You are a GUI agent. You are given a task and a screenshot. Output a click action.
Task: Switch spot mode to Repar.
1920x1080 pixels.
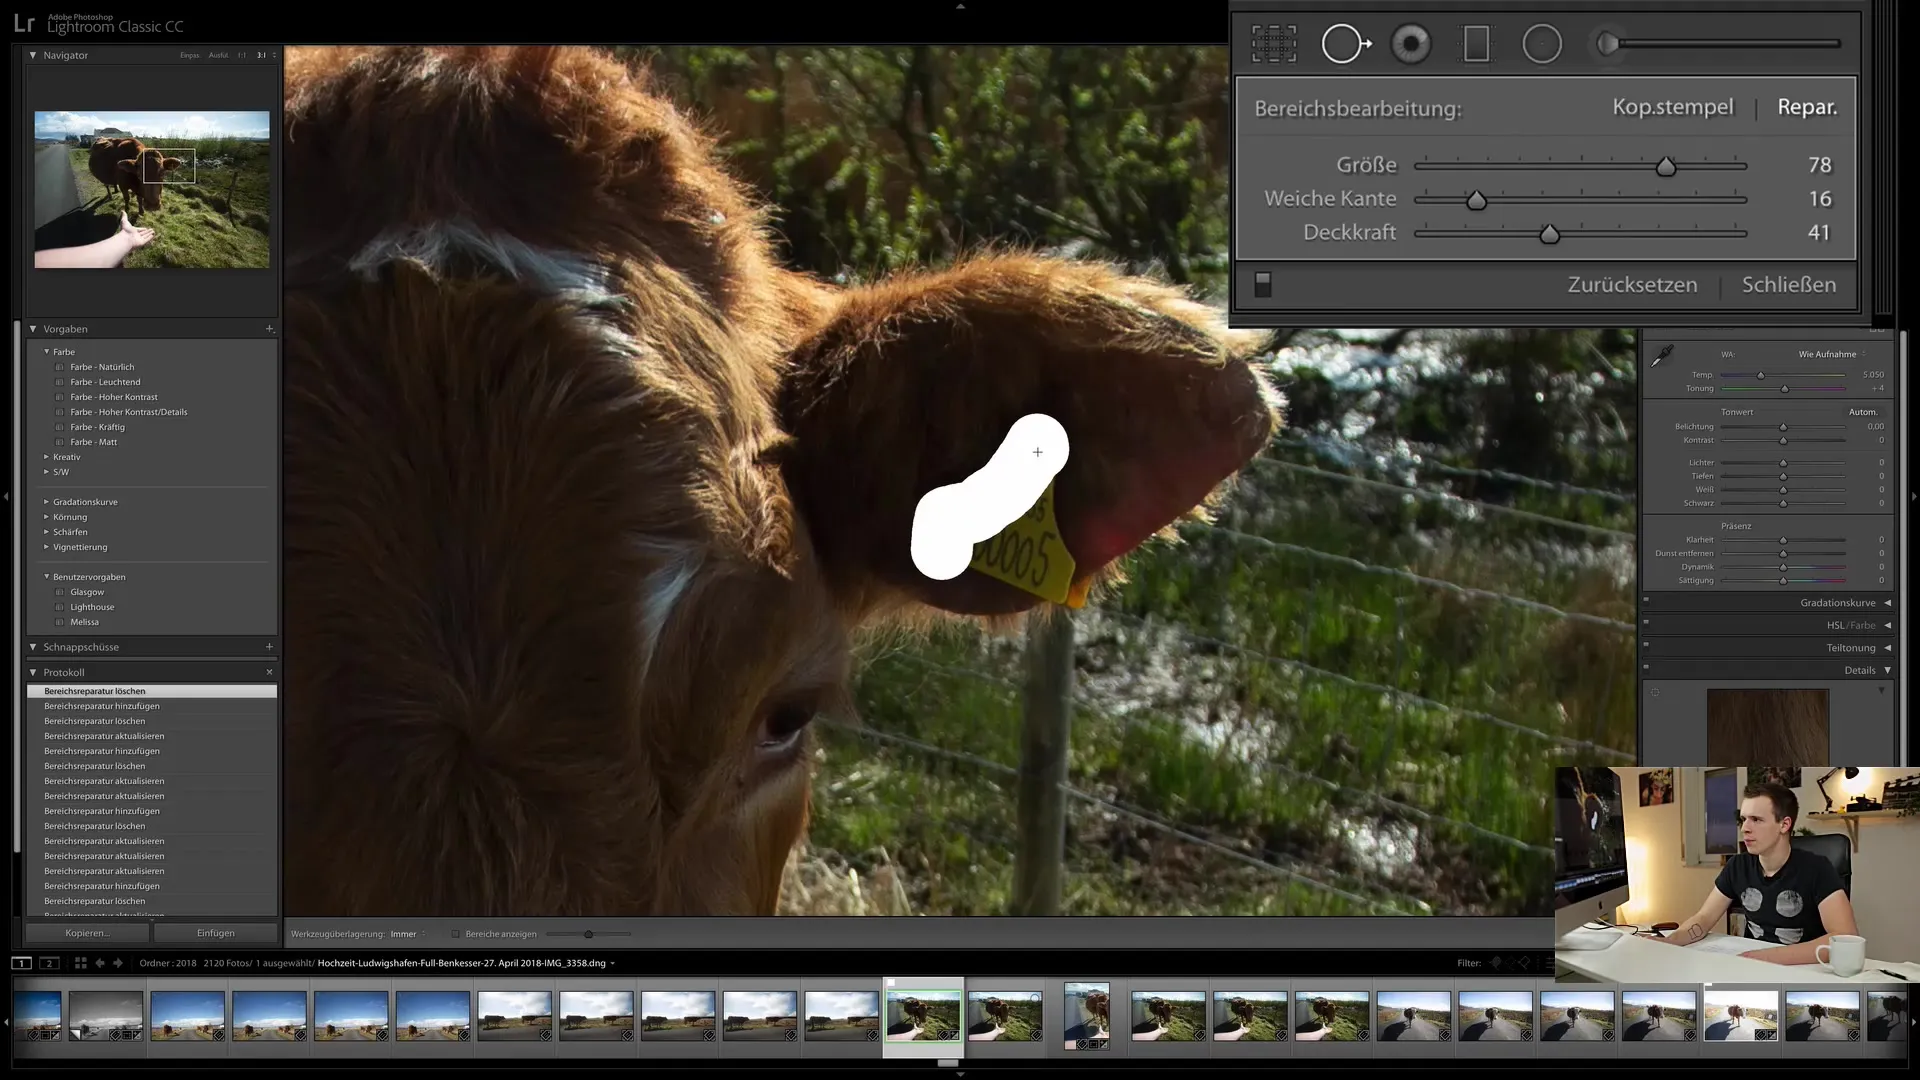[1807, 108]
